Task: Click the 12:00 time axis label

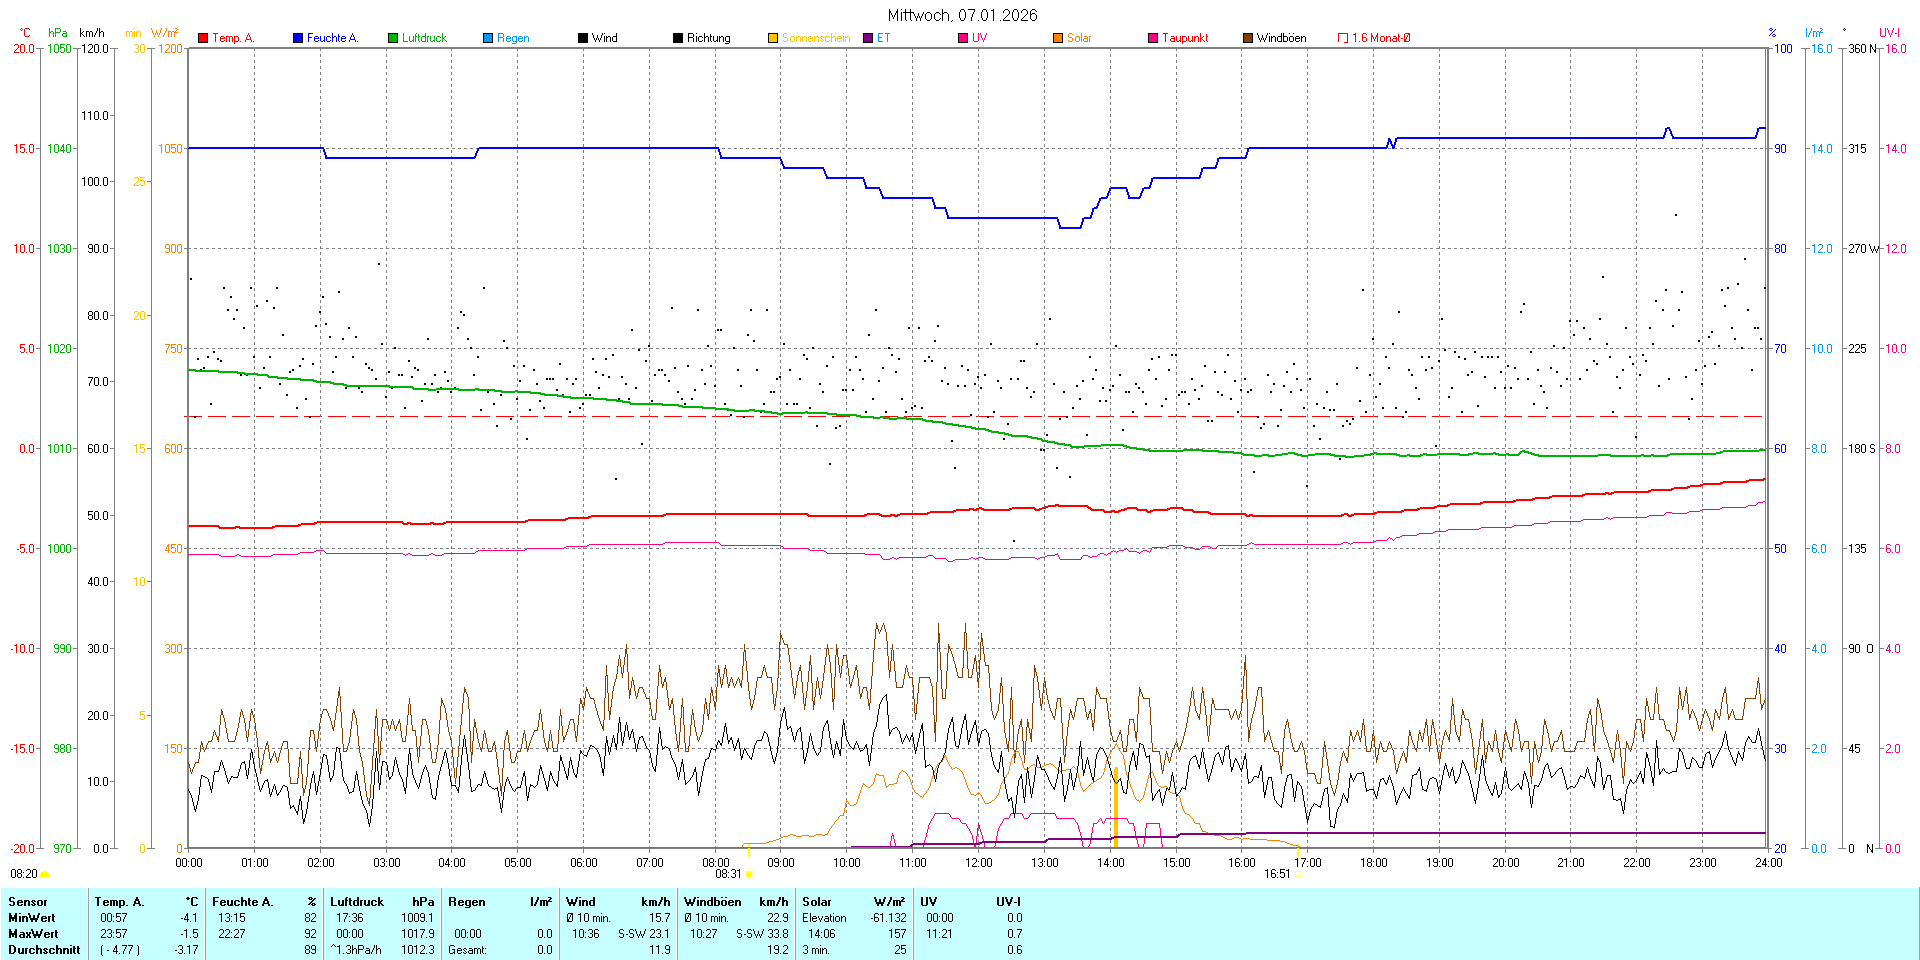Action: (978, 863)
